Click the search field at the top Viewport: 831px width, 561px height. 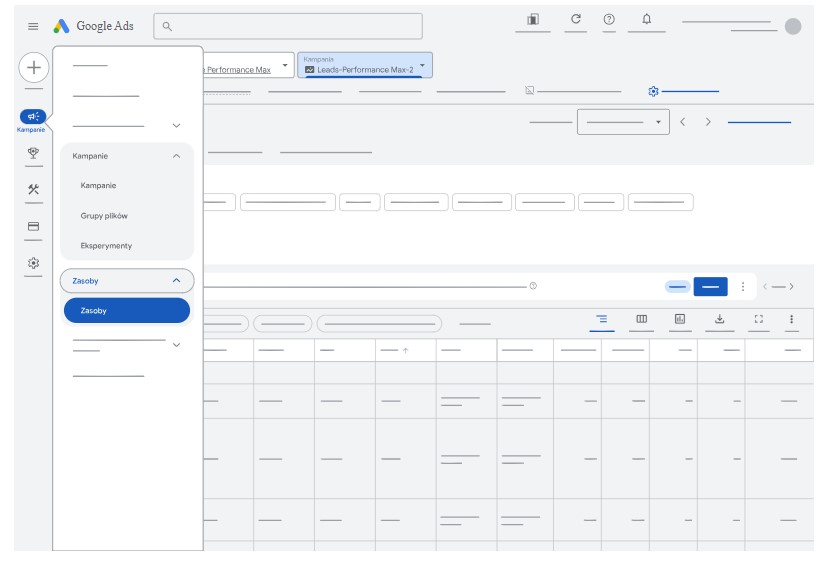coord(288,26)
